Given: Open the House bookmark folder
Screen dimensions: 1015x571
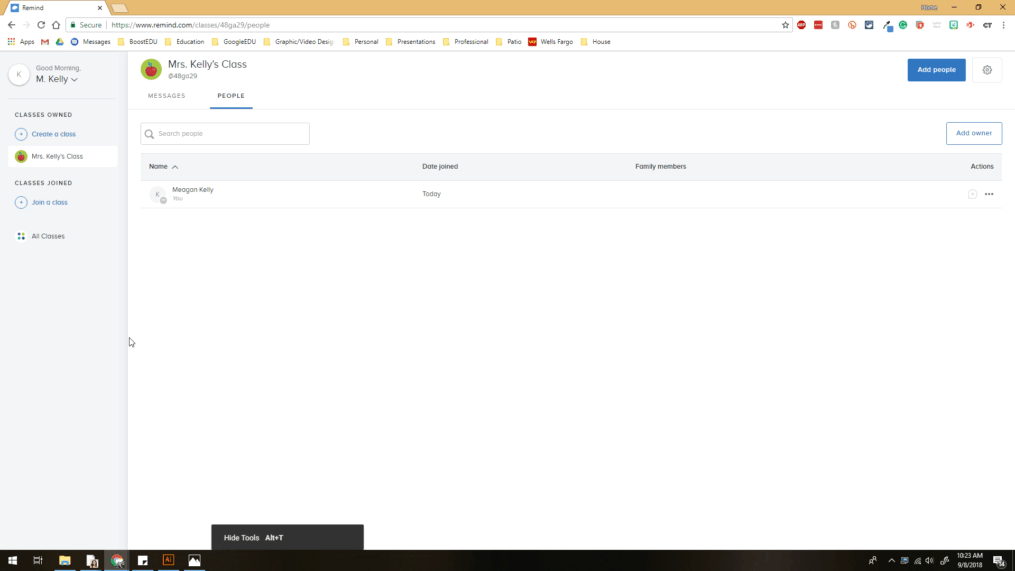Looking at the screenshot, I should (596, 42).
